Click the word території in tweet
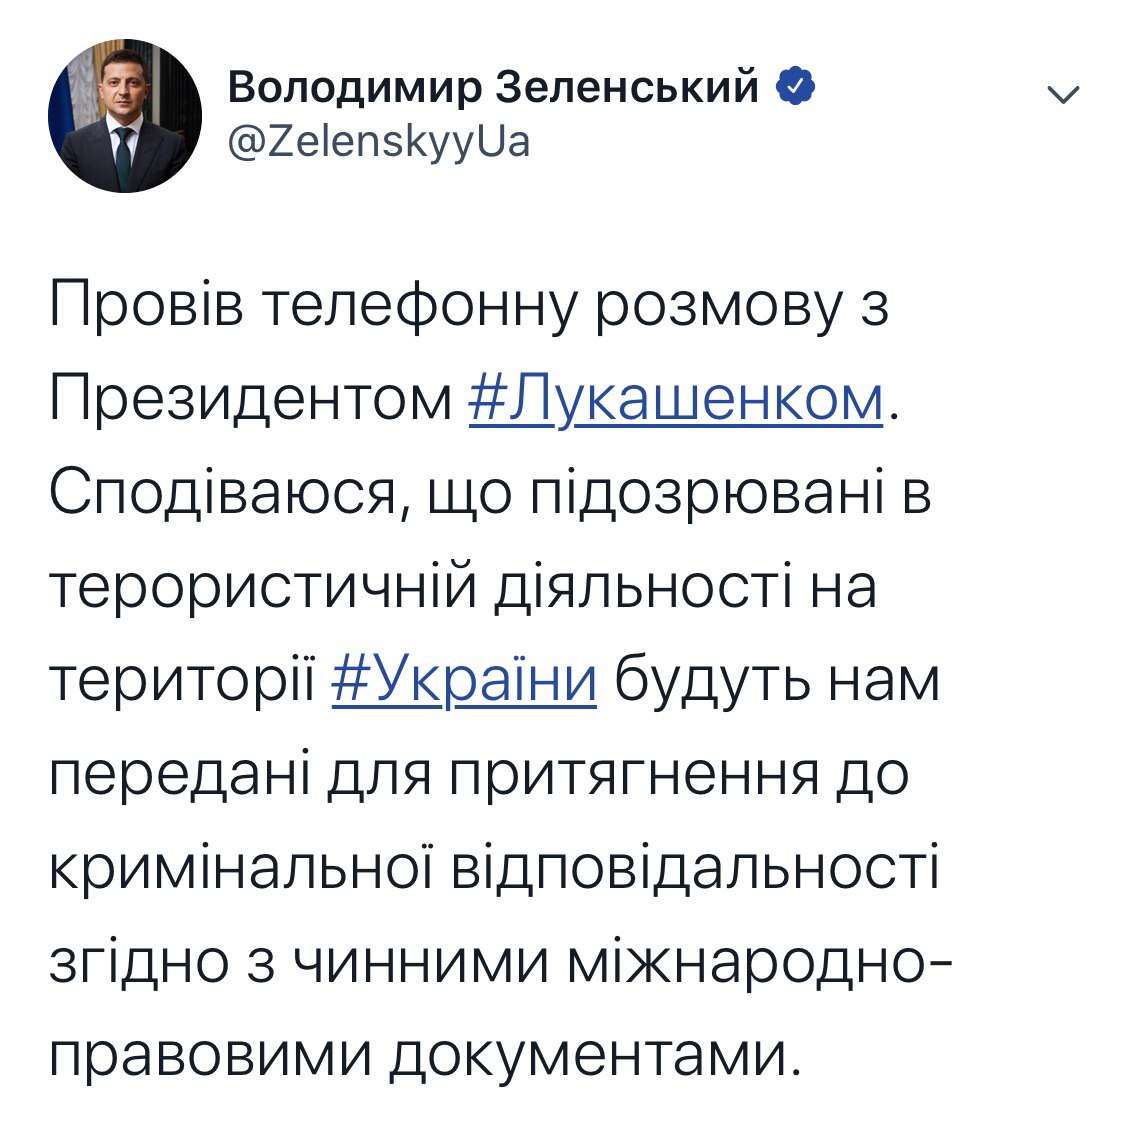 coord(182,680)
